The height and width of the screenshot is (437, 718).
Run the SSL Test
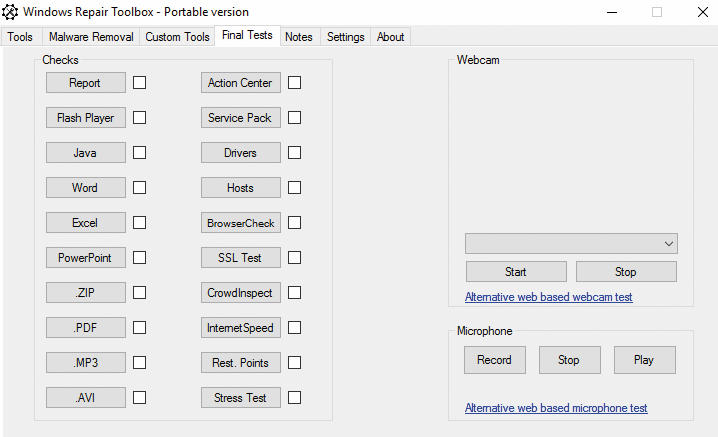(241, 257)
